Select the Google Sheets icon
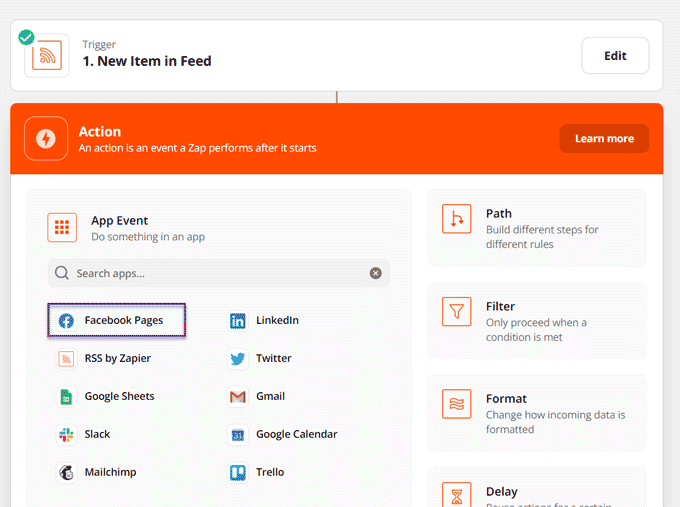Viewport: 680px width, 507px height. [66, 396]
